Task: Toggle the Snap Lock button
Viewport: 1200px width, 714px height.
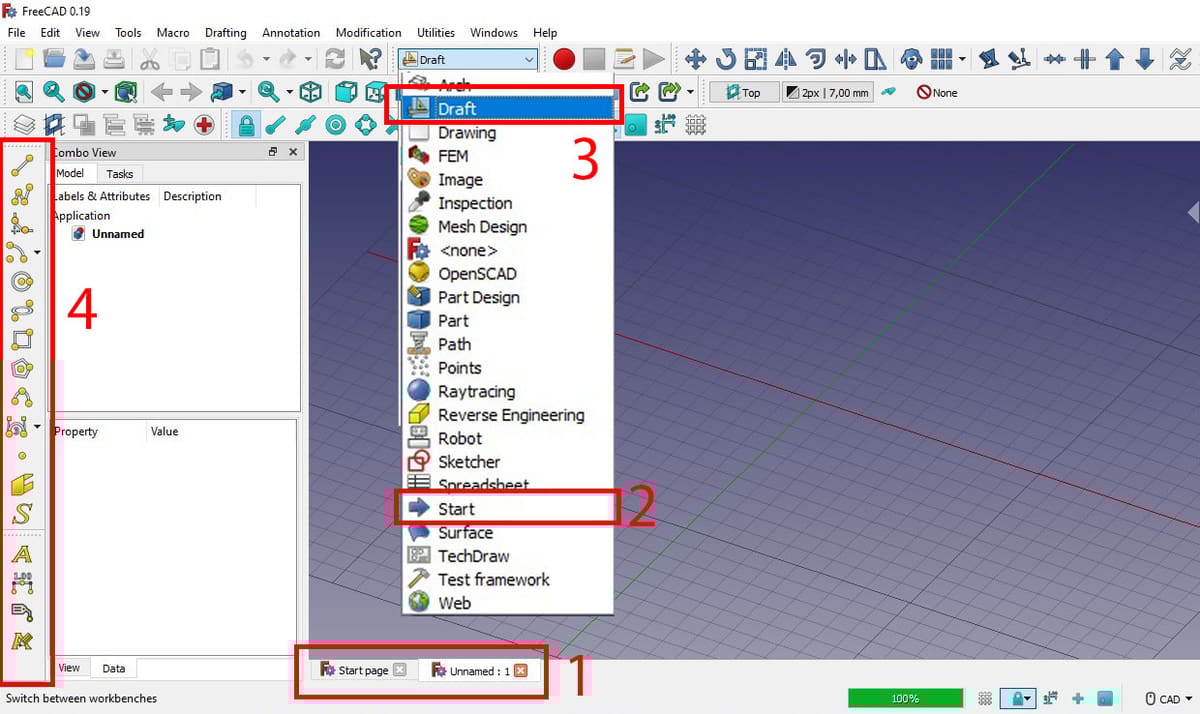Action: tap(245, 125)
